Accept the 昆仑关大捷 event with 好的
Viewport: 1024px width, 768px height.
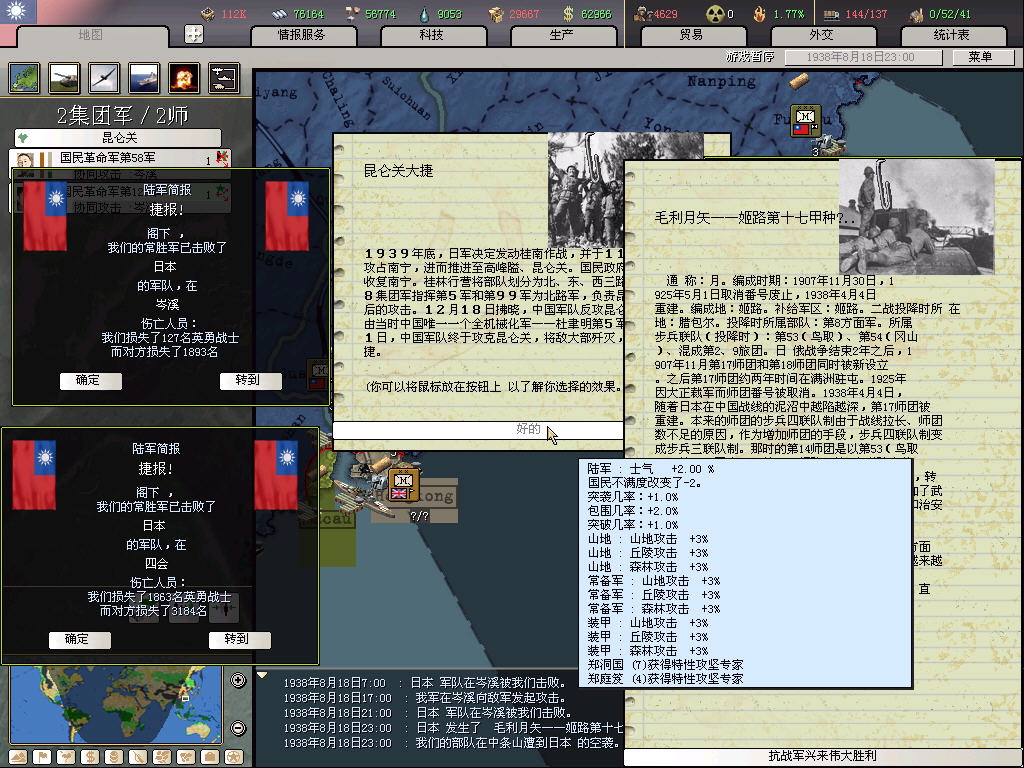click(478, 429)
